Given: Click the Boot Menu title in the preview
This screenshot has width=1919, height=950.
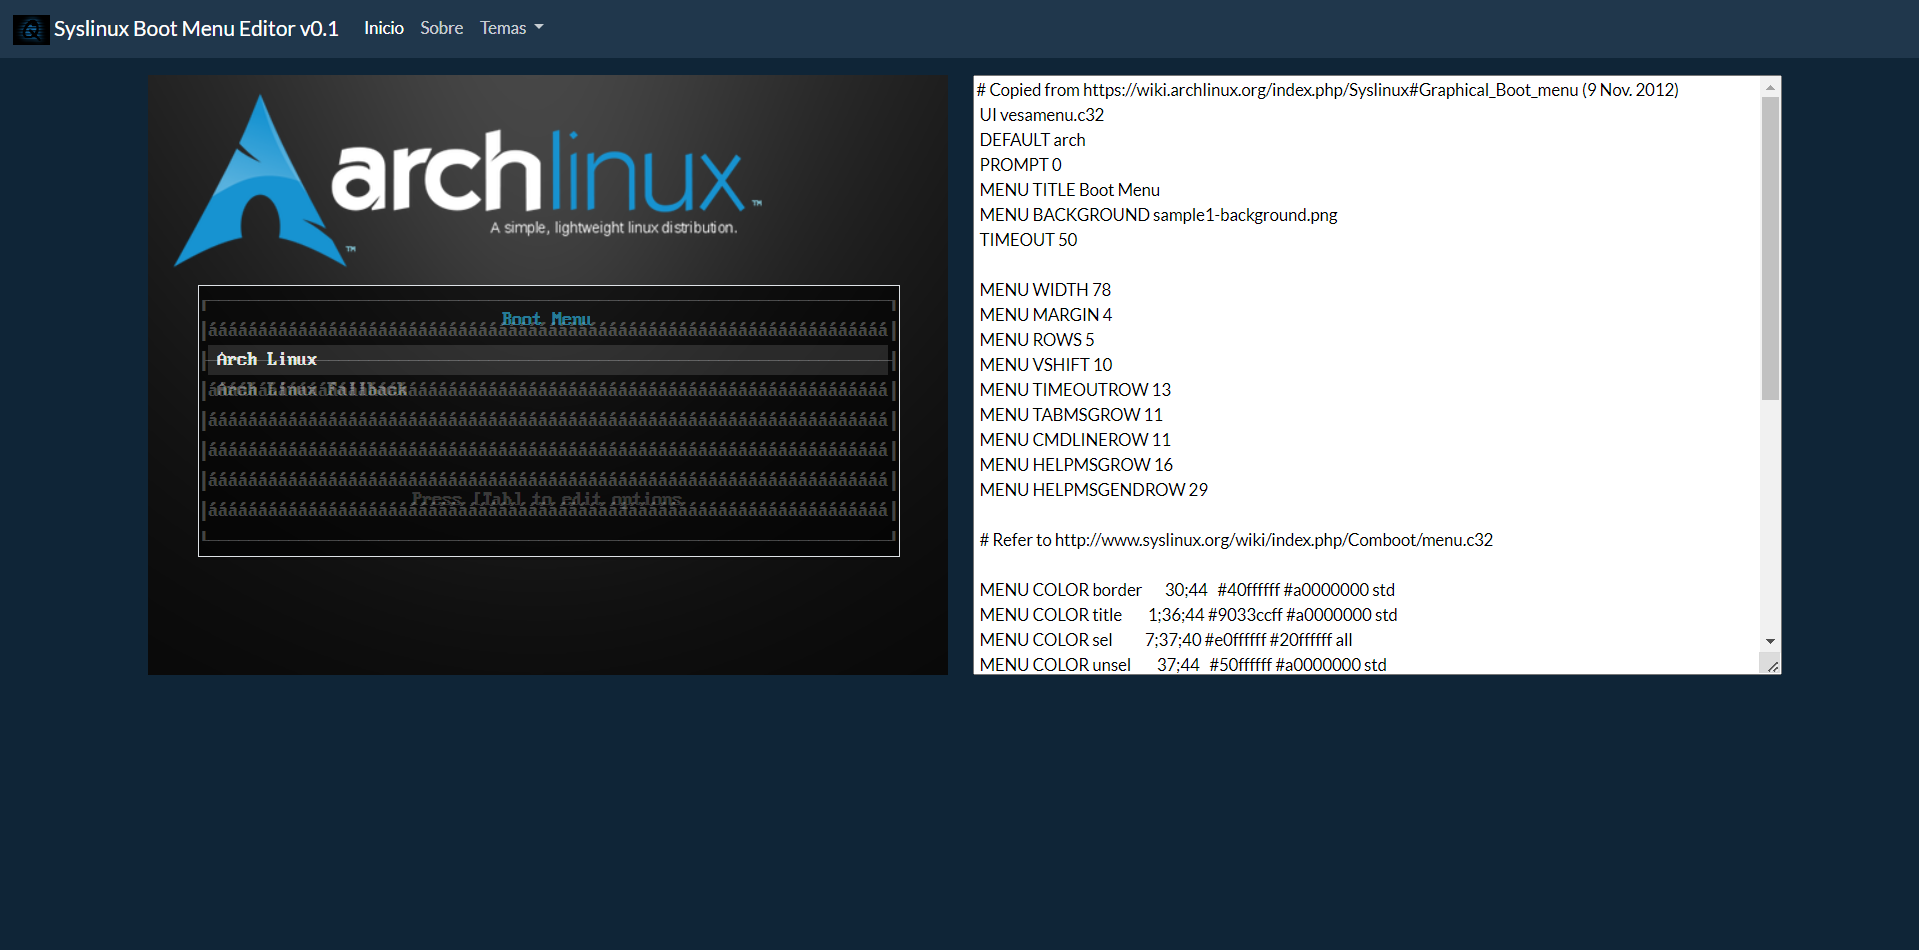Looking at the screenshot, I should coord(547,319).
